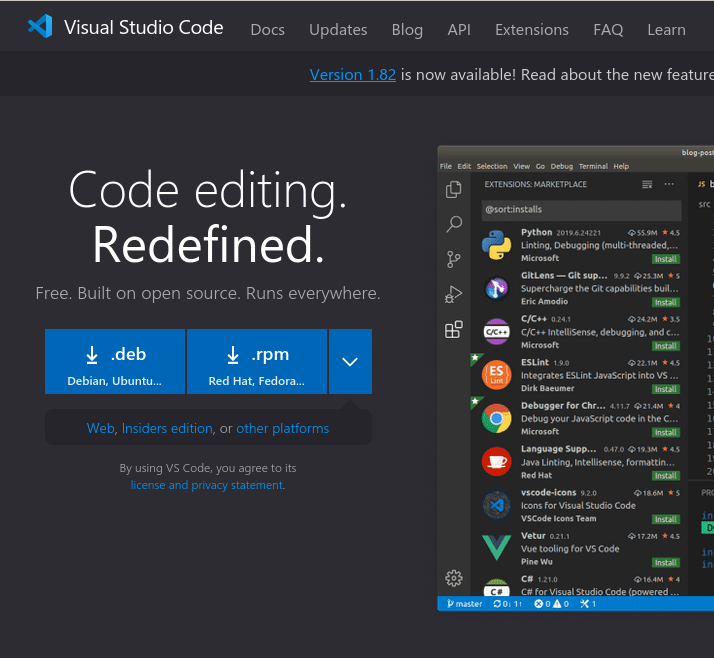Go to the Blog page
The width and height of the screenshot is (714, 658).
[x=407, y=30]
